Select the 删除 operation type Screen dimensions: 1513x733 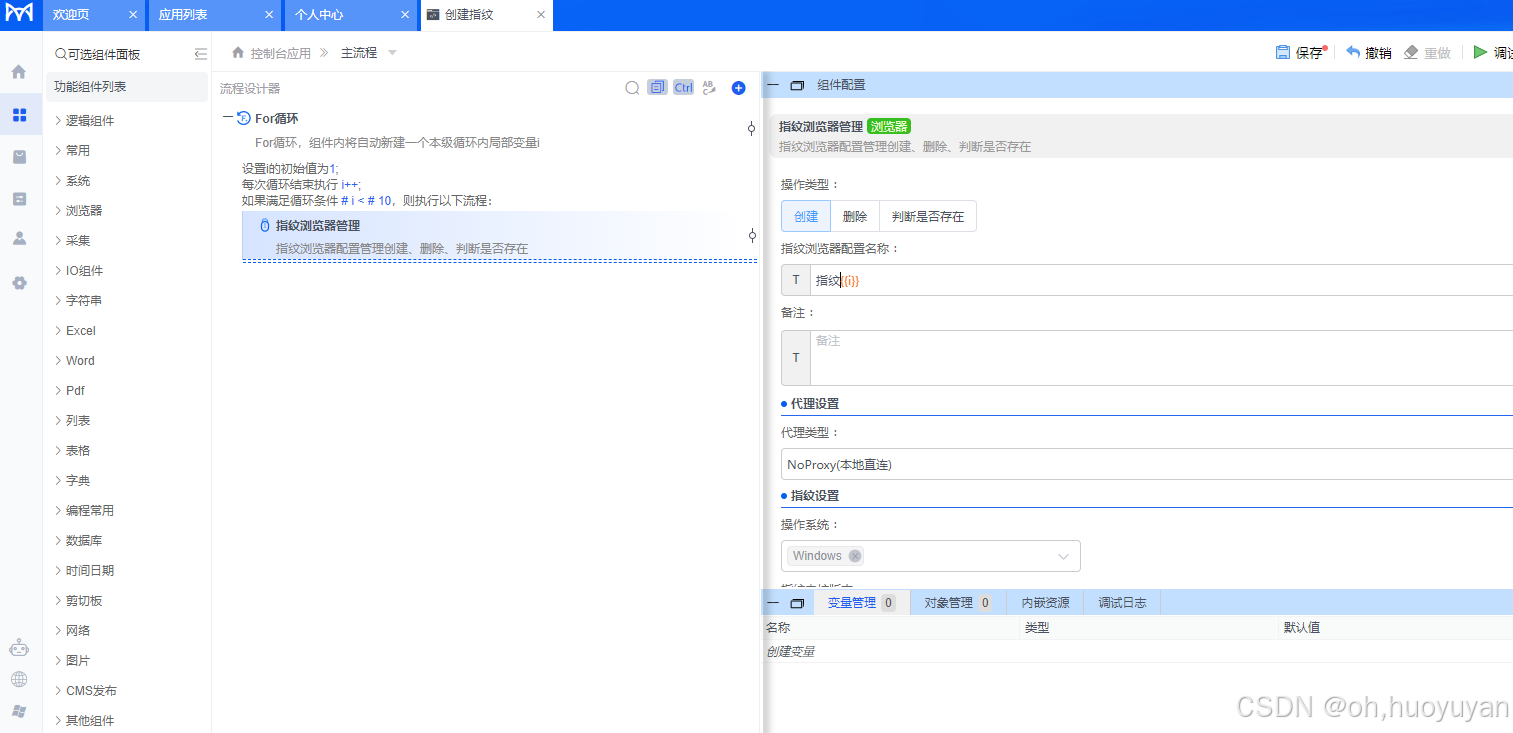[855, 216]
